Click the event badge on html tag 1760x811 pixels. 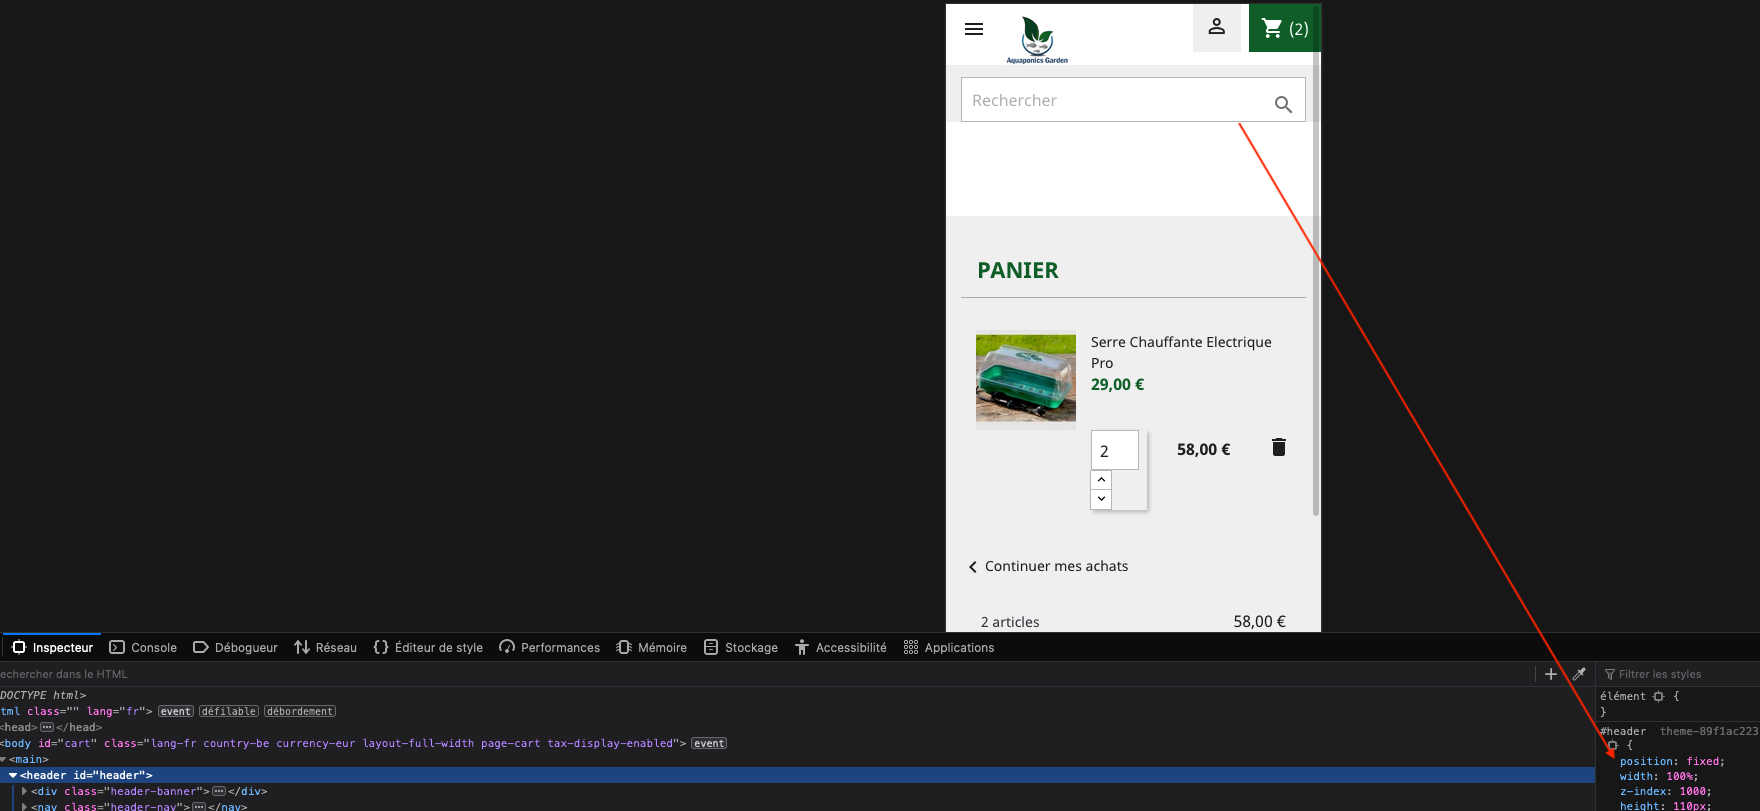tap(176, 711)
